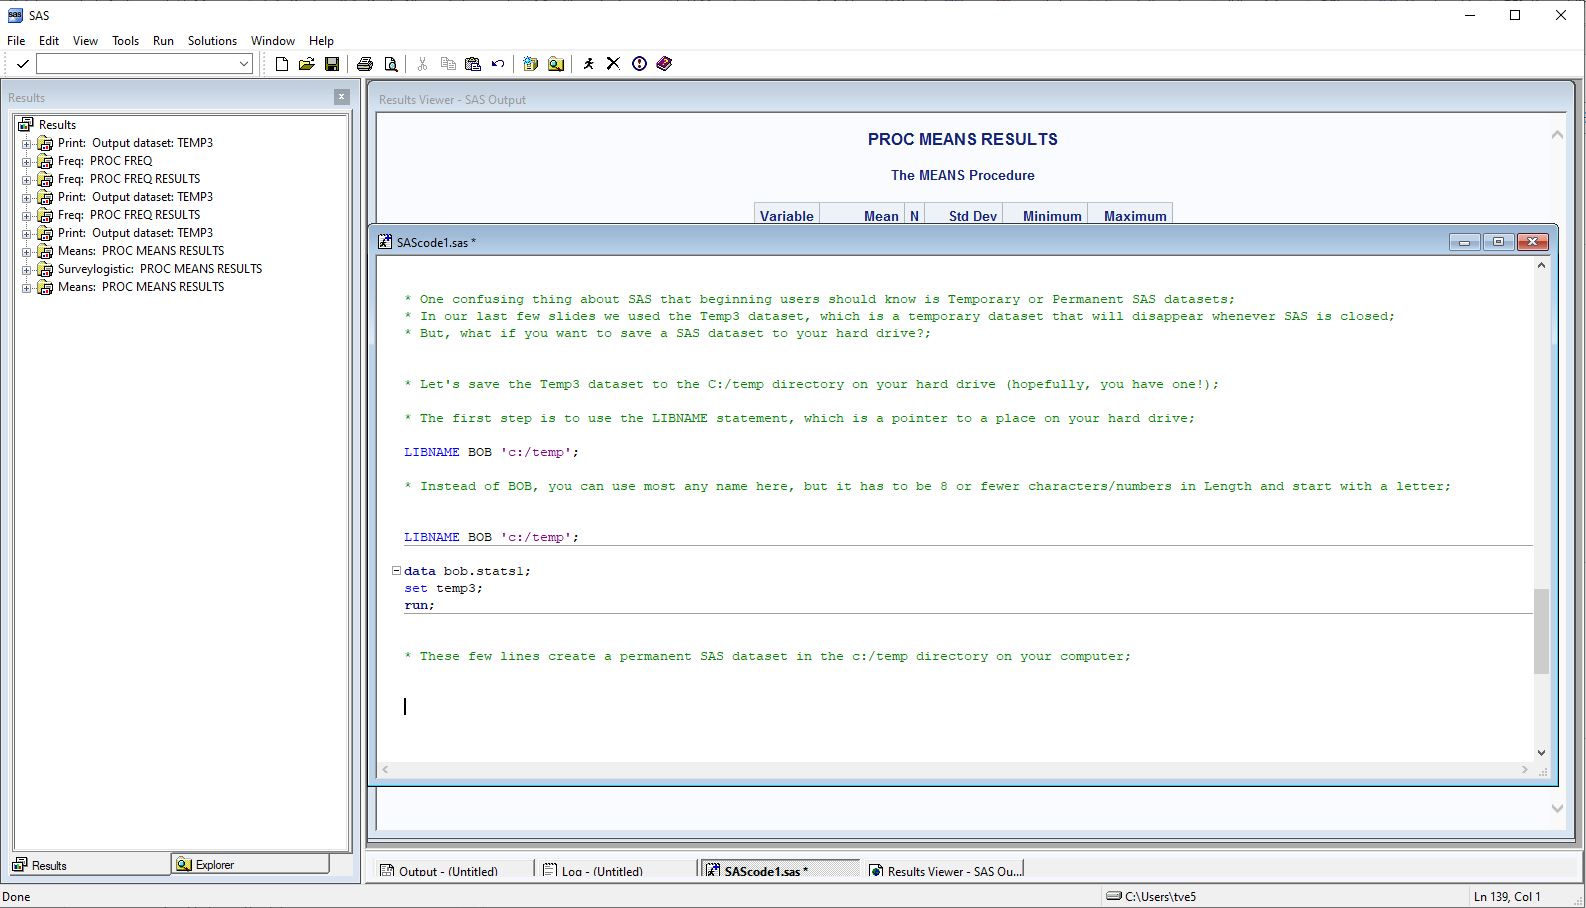
Task: Create a new document with New icon
Action: [x=282, y=64]
